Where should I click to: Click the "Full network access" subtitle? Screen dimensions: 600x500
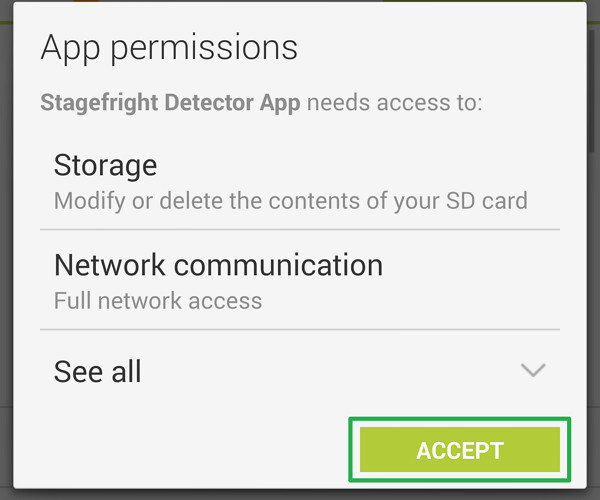click(158, 300)
